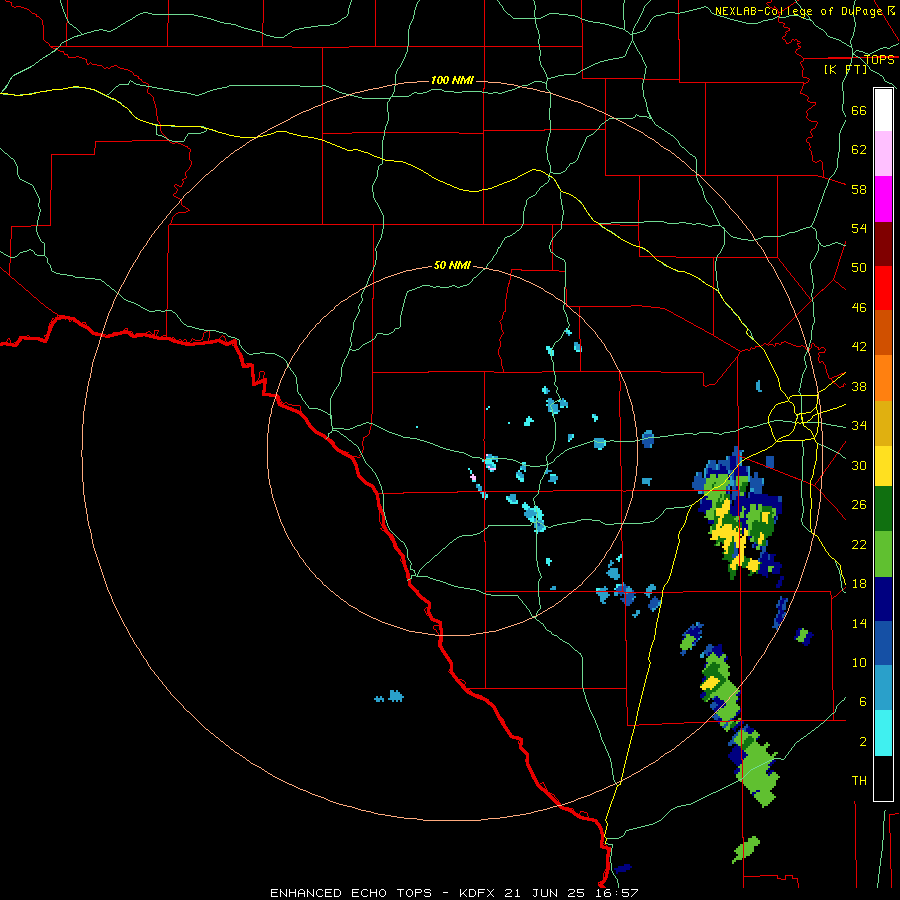Click the mustard gold legend swatch
Viewport: 900px width, 900px height.
click(x=883, y=423)
